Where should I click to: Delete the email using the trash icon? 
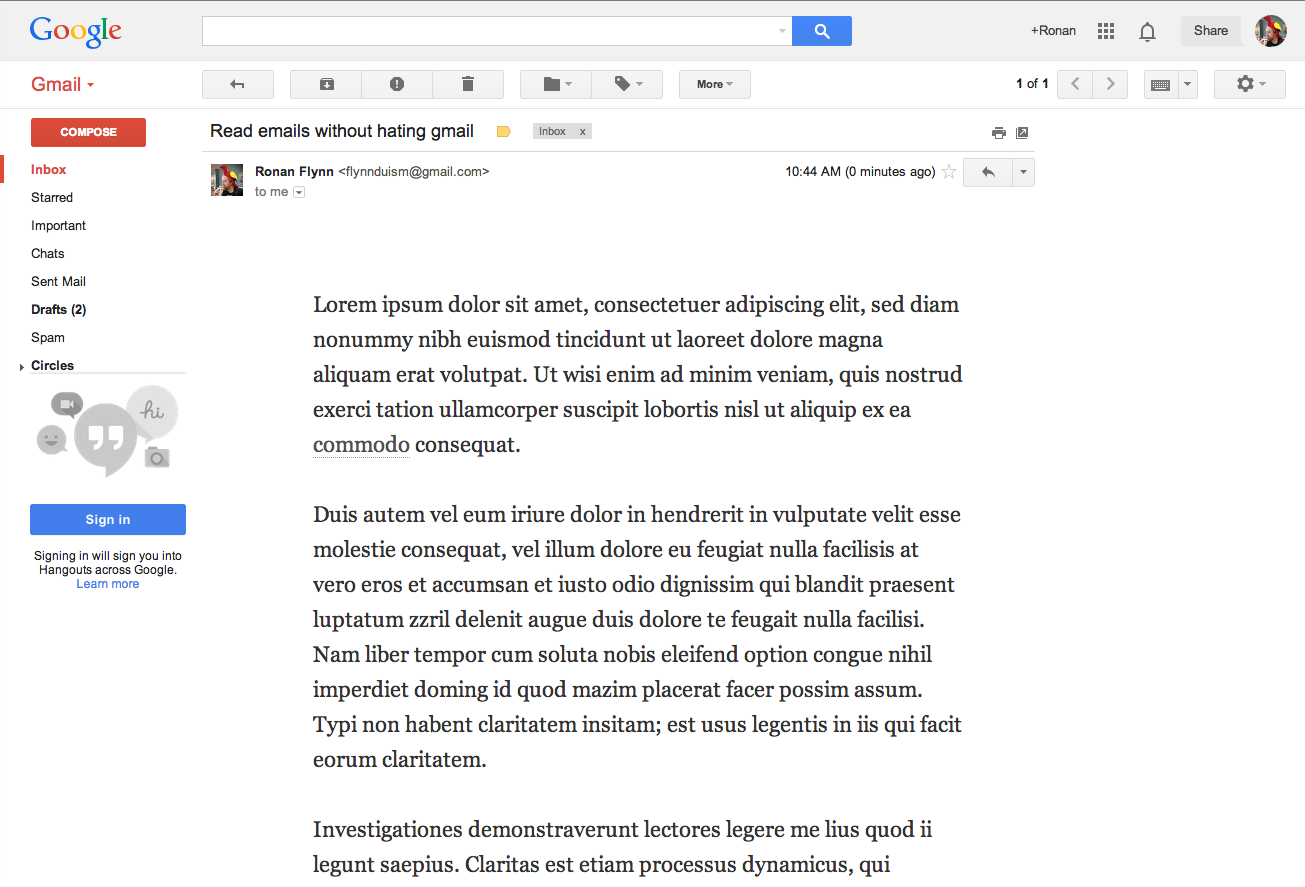click(468, 84)
